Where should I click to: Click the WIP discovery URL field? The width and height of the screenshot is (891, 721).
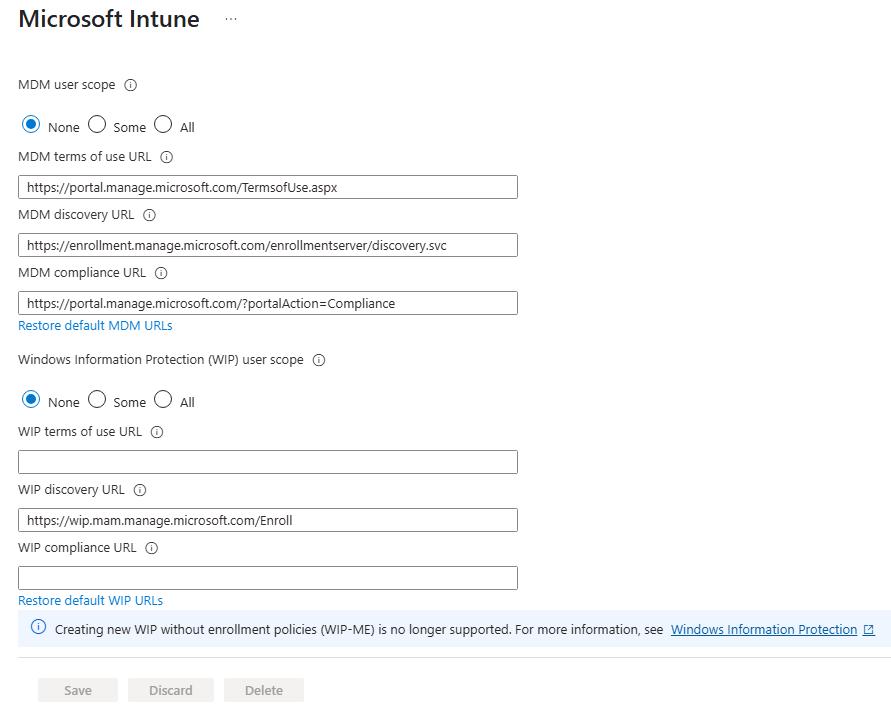(268, 520)
